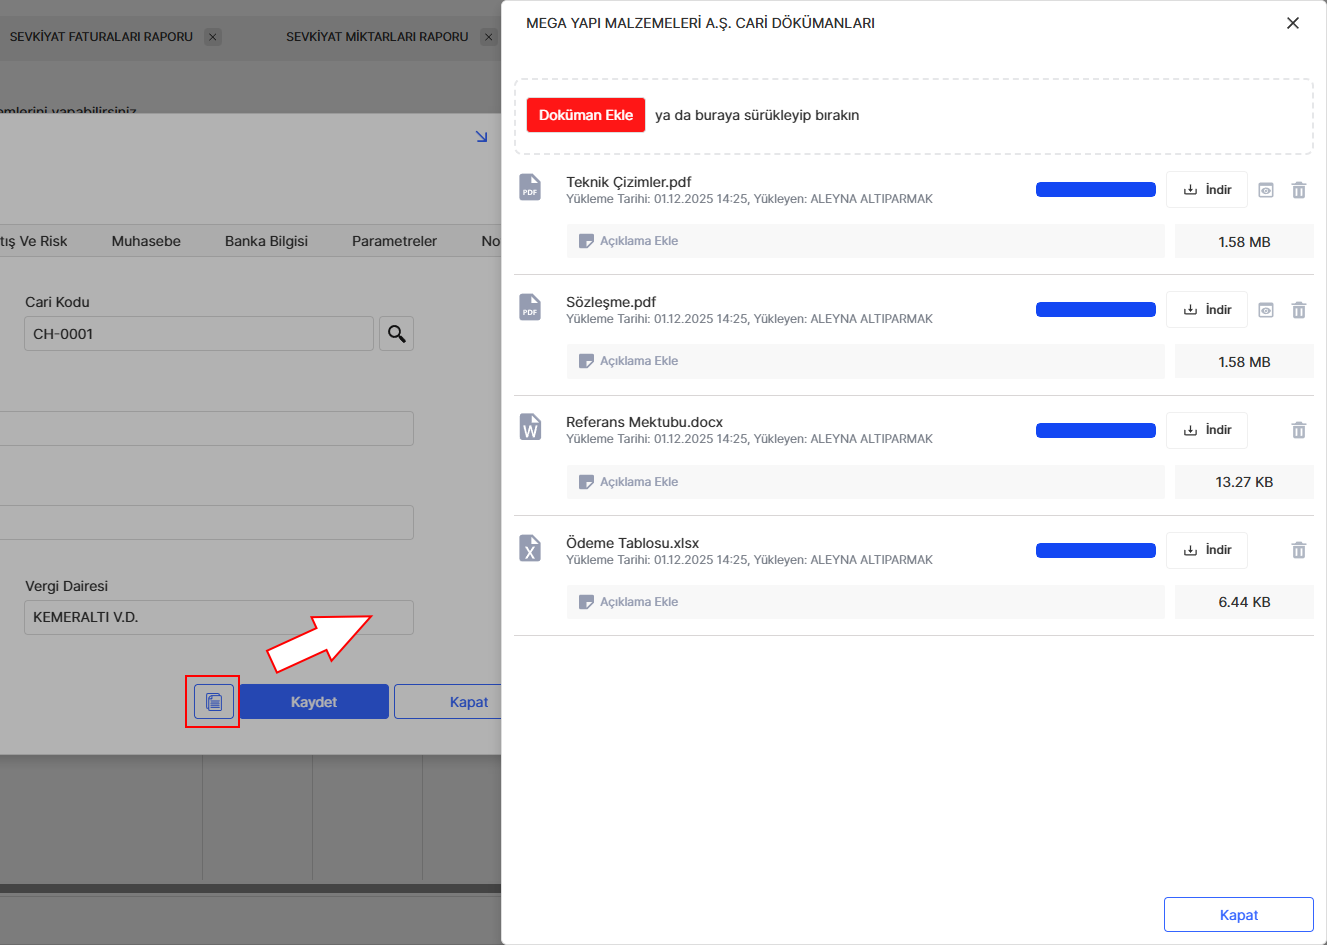Click the blue resize arrow icon
This screenshot has height=945, width=1327.
click(481, 137)
